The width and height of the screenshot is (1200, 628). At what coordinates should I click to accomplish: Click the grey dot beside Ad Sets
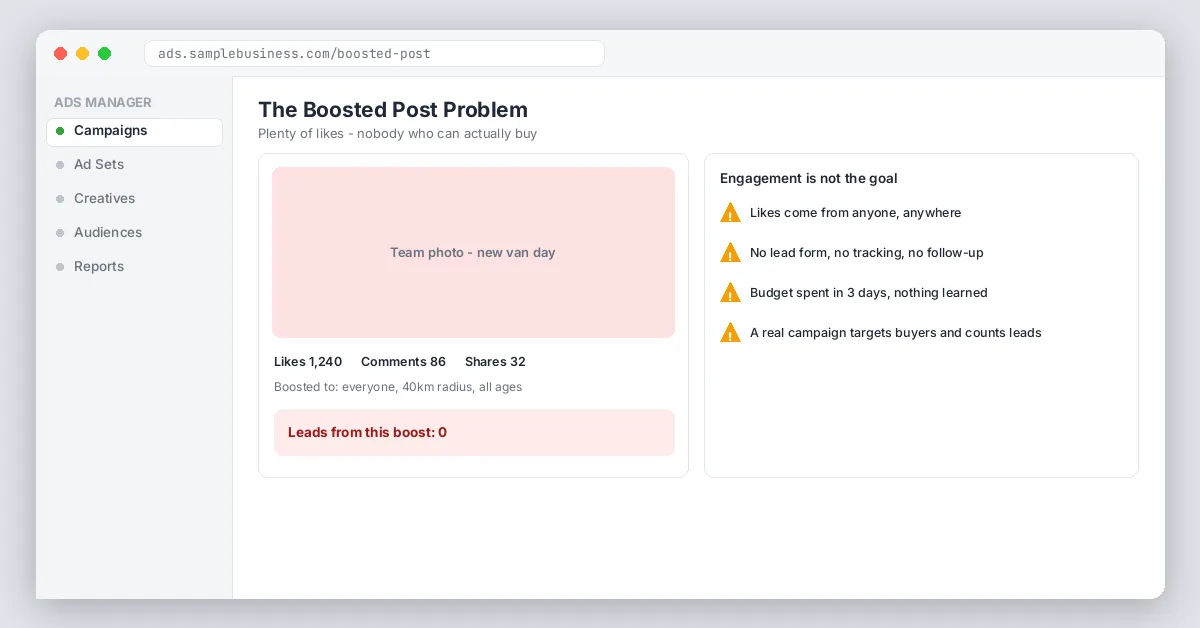(60, 165)
